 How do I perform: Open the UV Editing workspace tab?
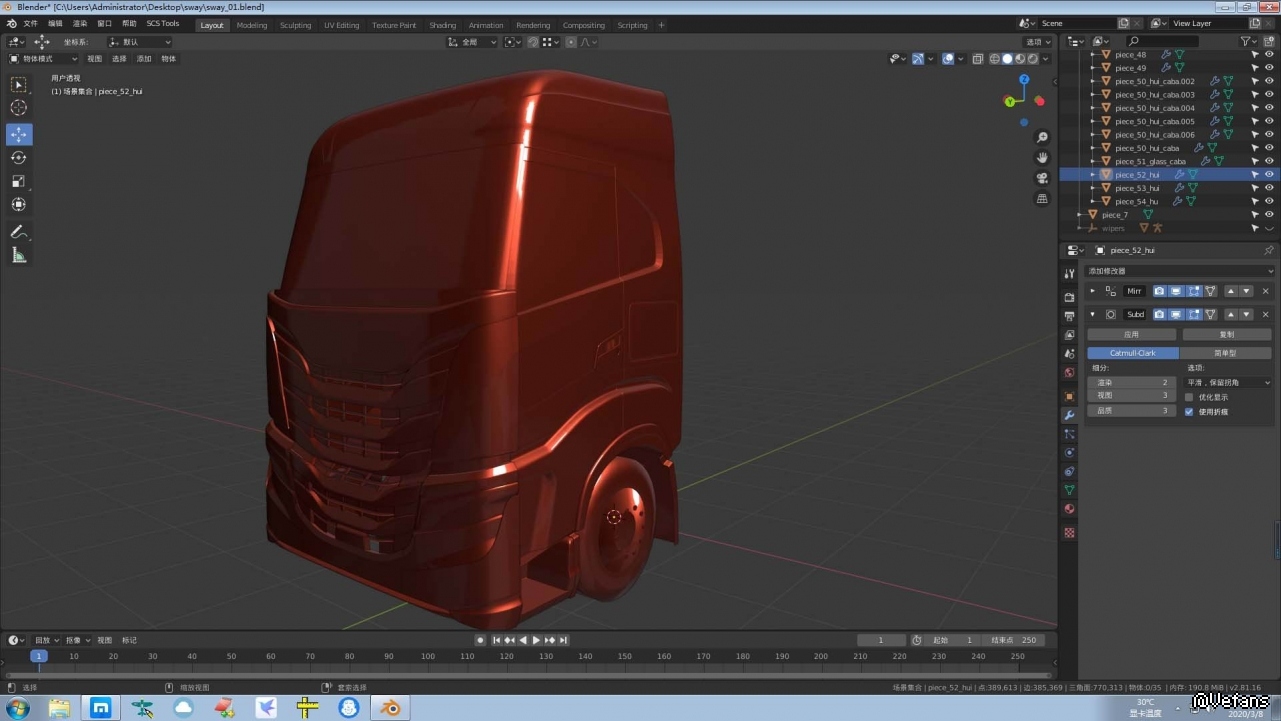(x=341, y=25)
